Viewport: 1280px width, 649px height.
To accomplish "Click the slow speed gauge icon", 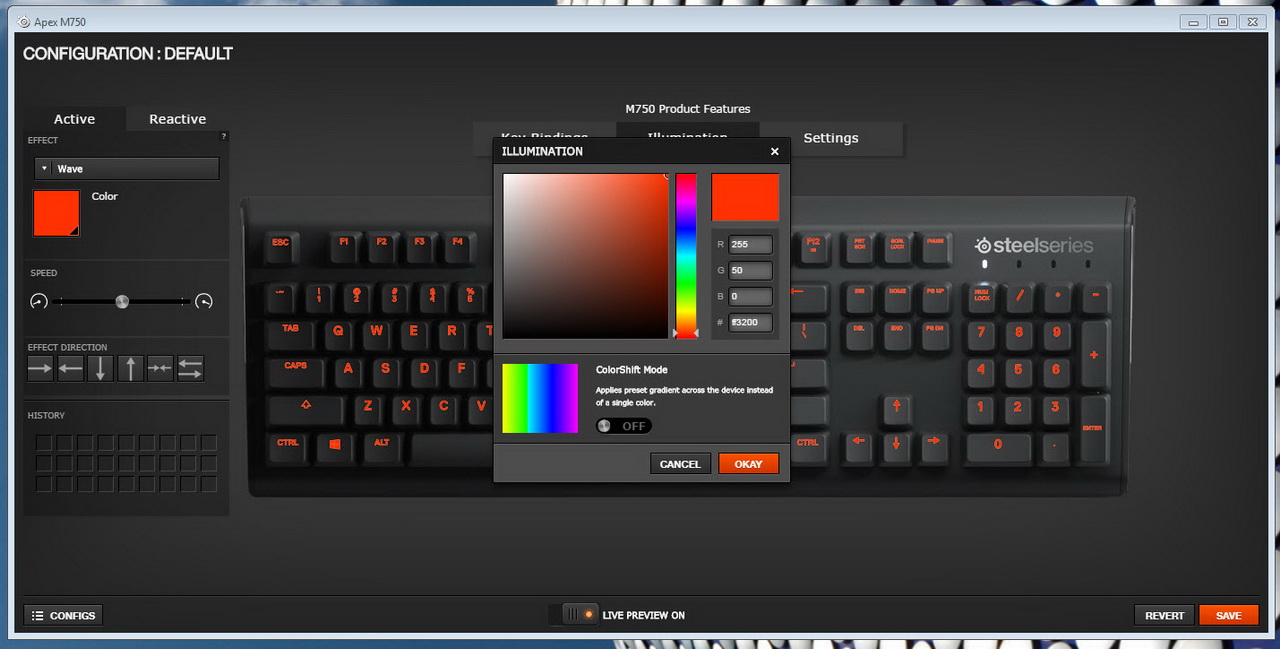I will [x=39, y=301].
